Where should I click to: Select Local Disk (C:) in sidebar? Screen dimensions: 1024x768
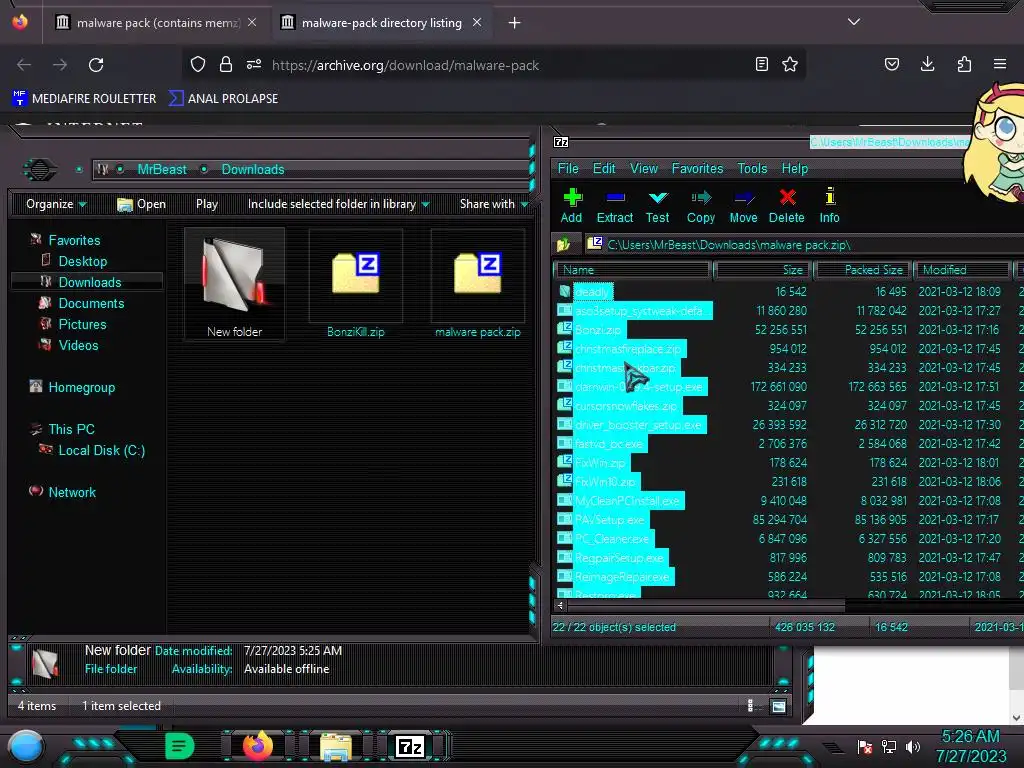(102, 451)
